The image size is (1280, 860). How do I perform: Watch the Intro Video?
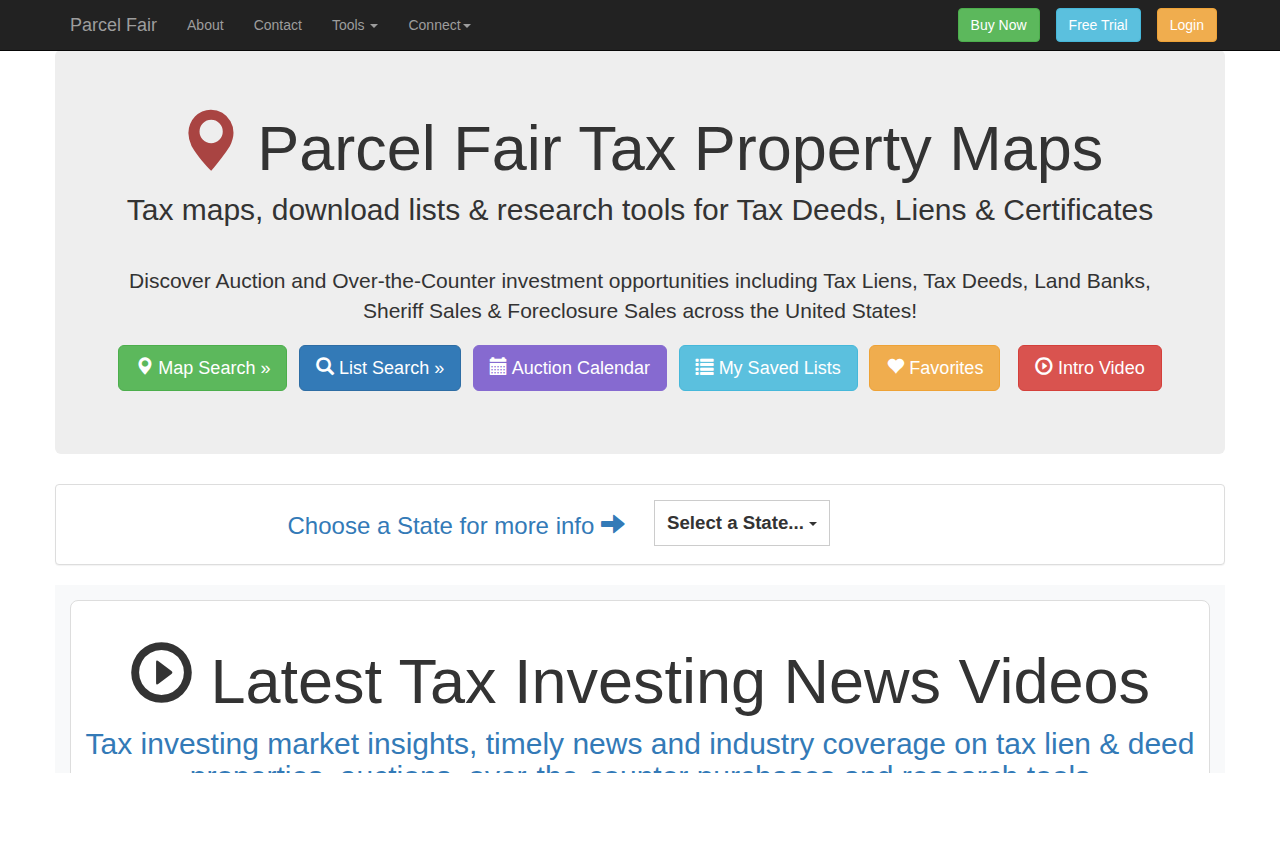coord(1090,368)
